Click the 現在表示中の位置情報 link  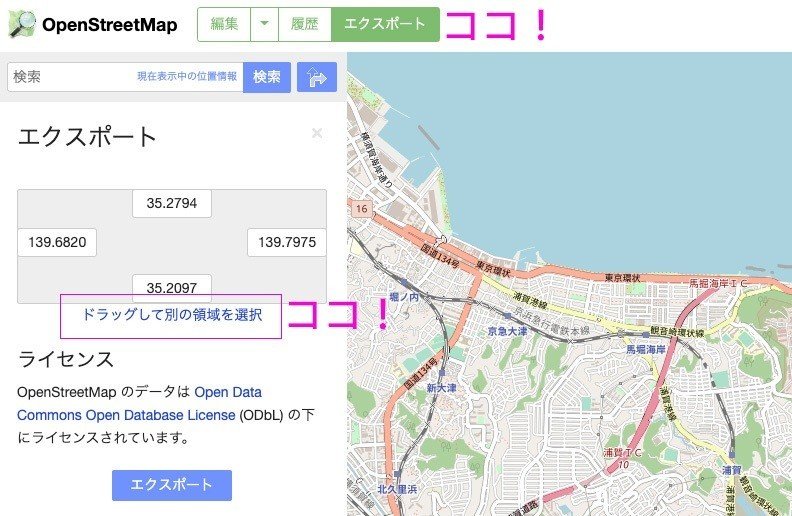[x=187, y=76]
